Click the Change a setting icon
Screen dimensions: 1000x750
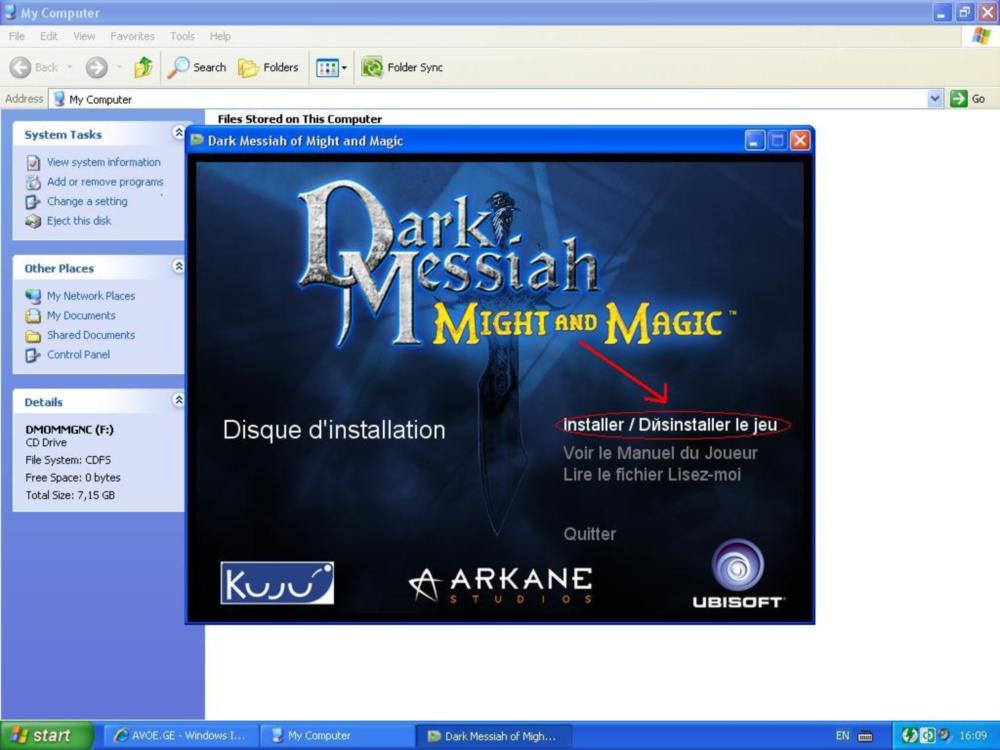point(33,202)
